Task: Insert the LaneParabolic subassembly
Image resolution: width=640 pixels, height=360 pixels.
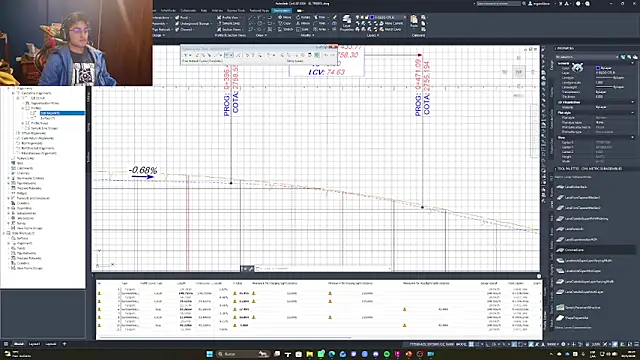Action: pos(571,229)
